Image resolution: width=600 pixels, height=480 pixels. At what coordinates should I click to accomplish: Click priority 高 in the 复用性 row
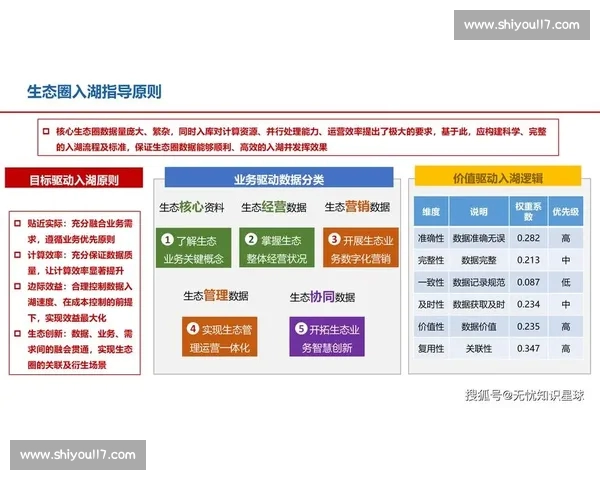click(566, 349)
